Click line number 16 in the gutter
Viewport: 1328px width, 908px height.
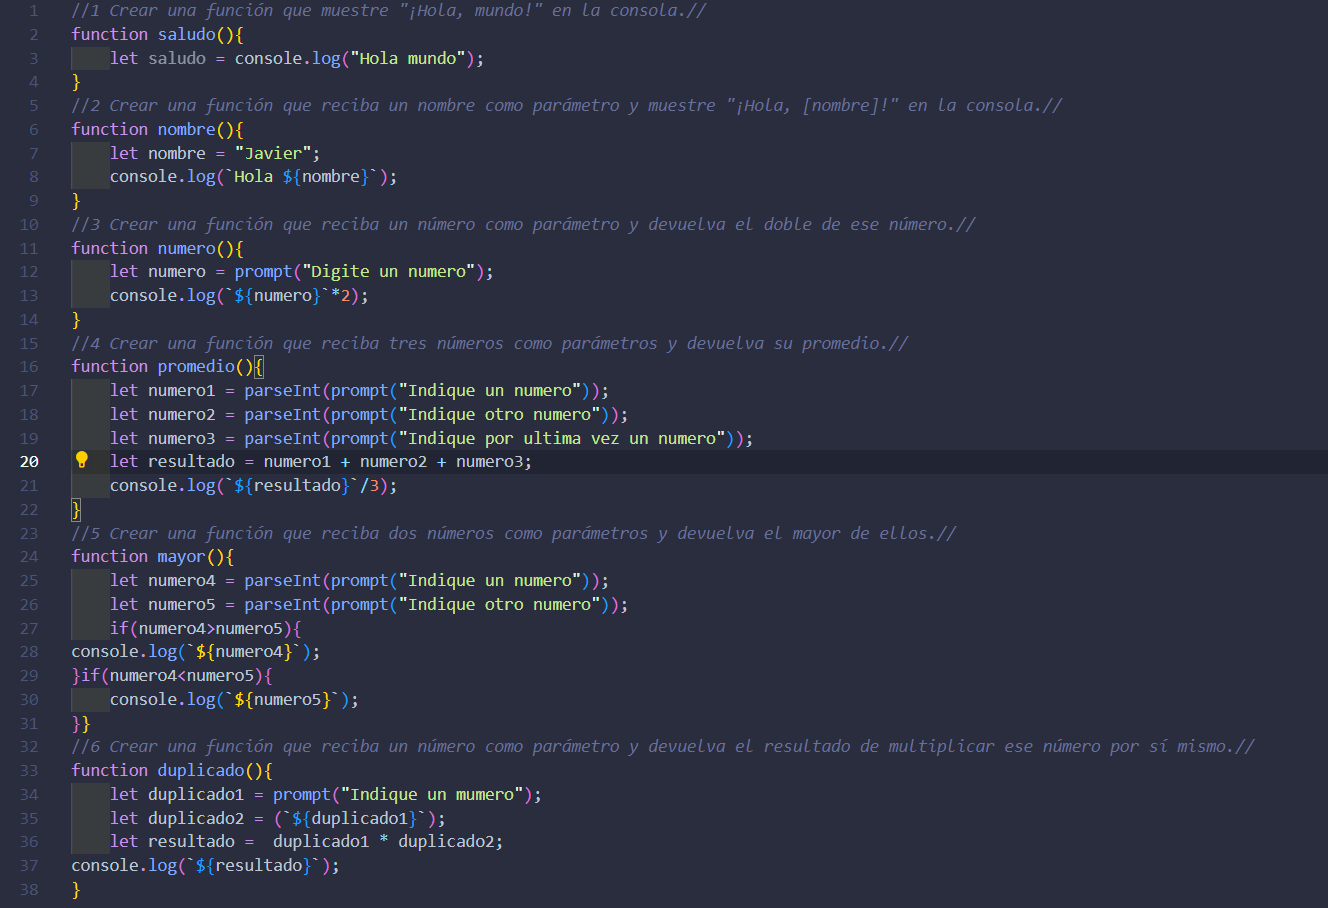[x=29, y=366]
